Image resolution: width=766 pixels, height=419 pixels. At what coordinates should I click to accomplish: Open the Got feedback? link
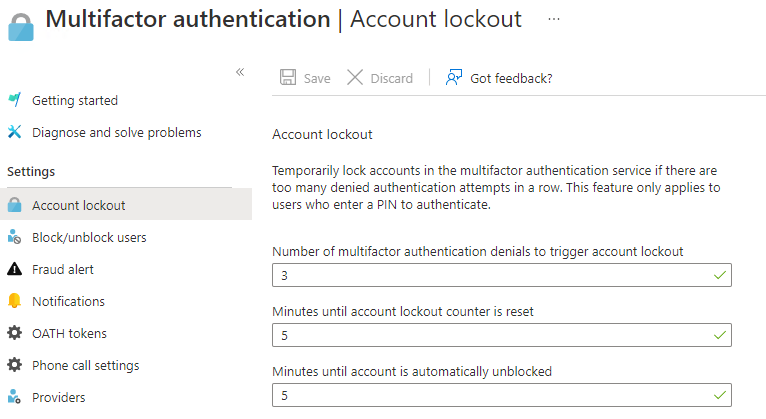coord(511,79)
